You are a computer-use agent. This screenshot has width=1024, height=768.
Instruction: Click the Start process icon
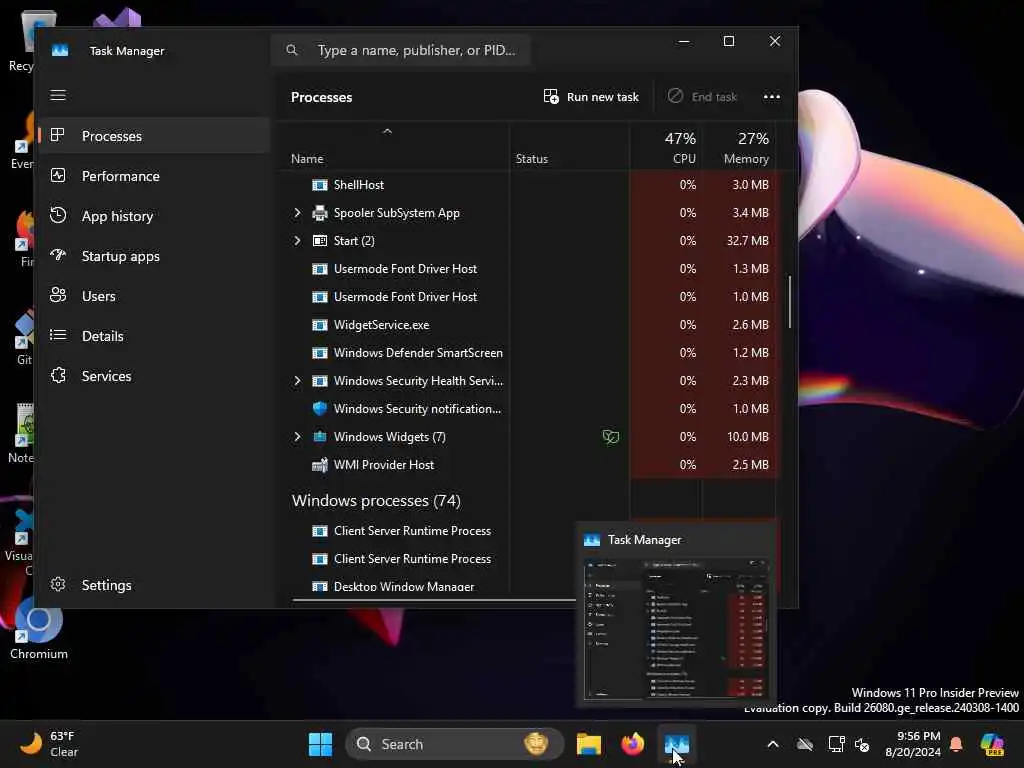pyautogui.click(x=319, y=241)
